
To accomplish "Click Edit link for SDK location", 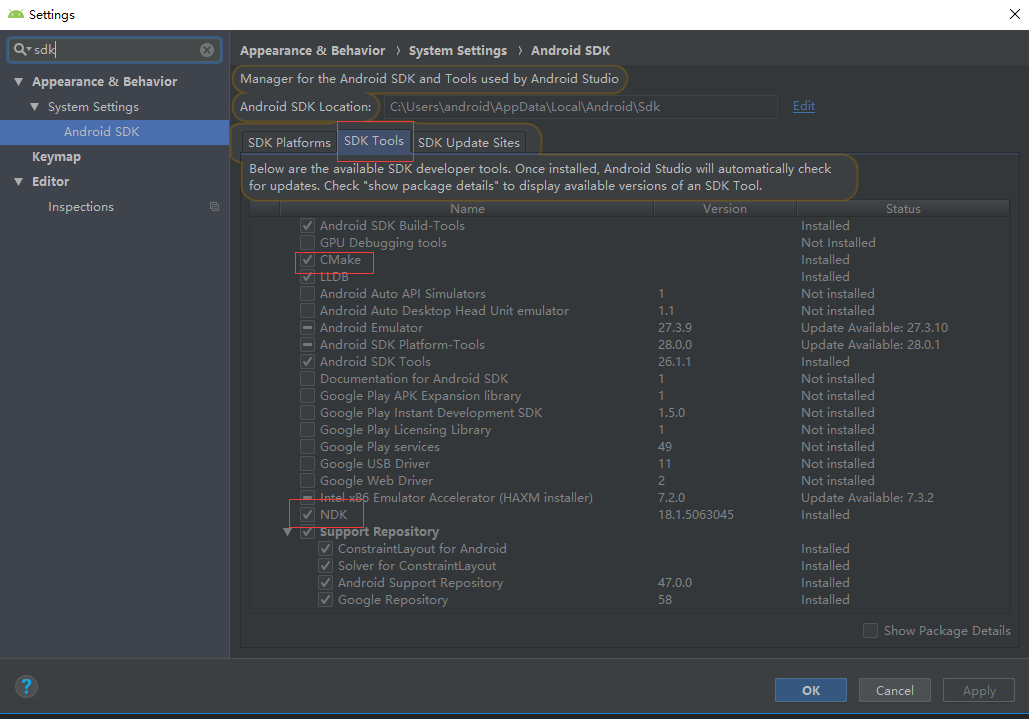I will pyautogui.click(x=803, y=106).
